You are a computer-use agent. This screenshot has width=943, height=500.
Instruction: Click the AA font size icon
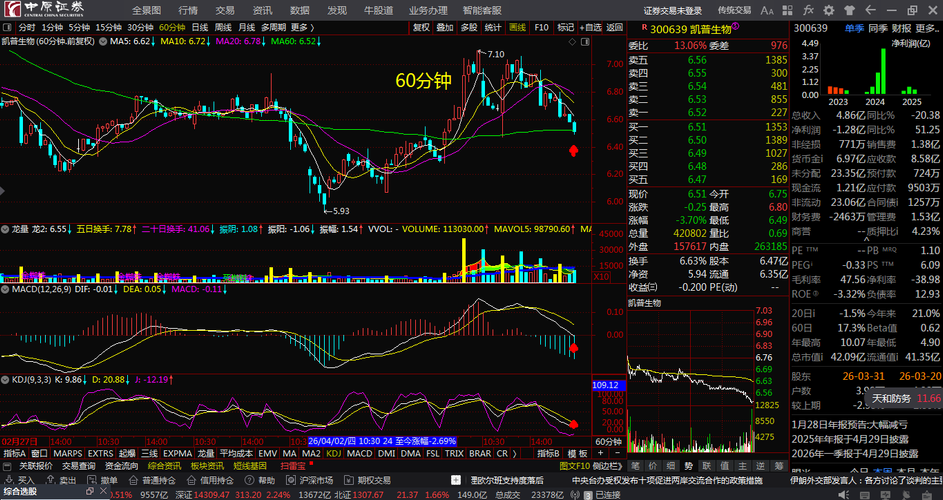pyautogui.click(x=767, y=10)
